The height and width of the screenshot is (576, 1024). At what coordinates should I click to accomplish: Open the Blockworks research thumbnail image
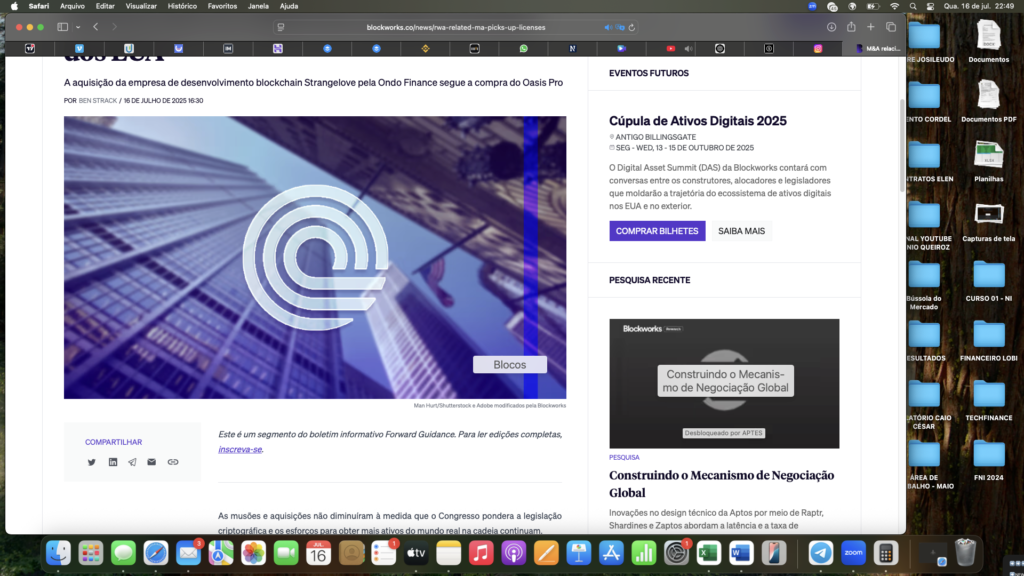(724, 383)
